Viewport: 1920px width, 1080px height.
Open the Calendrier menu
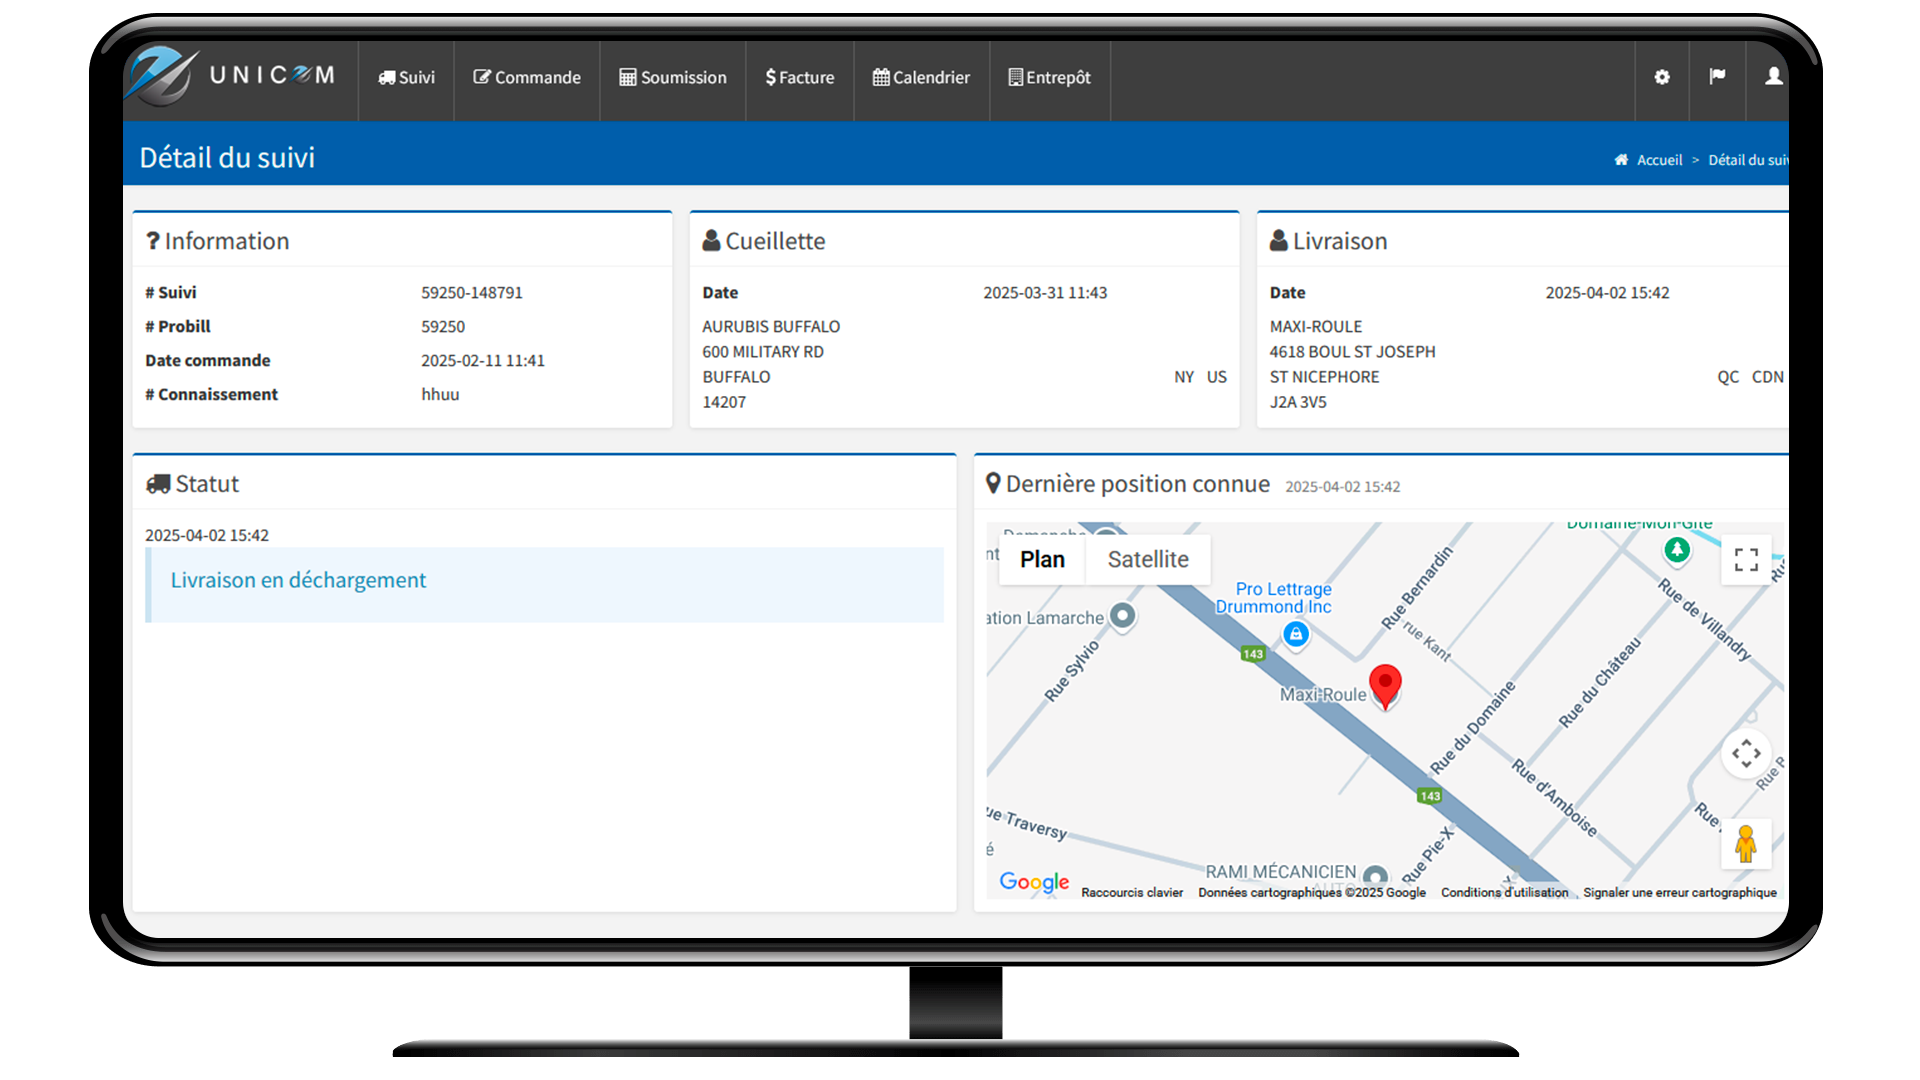coord(922,77)
